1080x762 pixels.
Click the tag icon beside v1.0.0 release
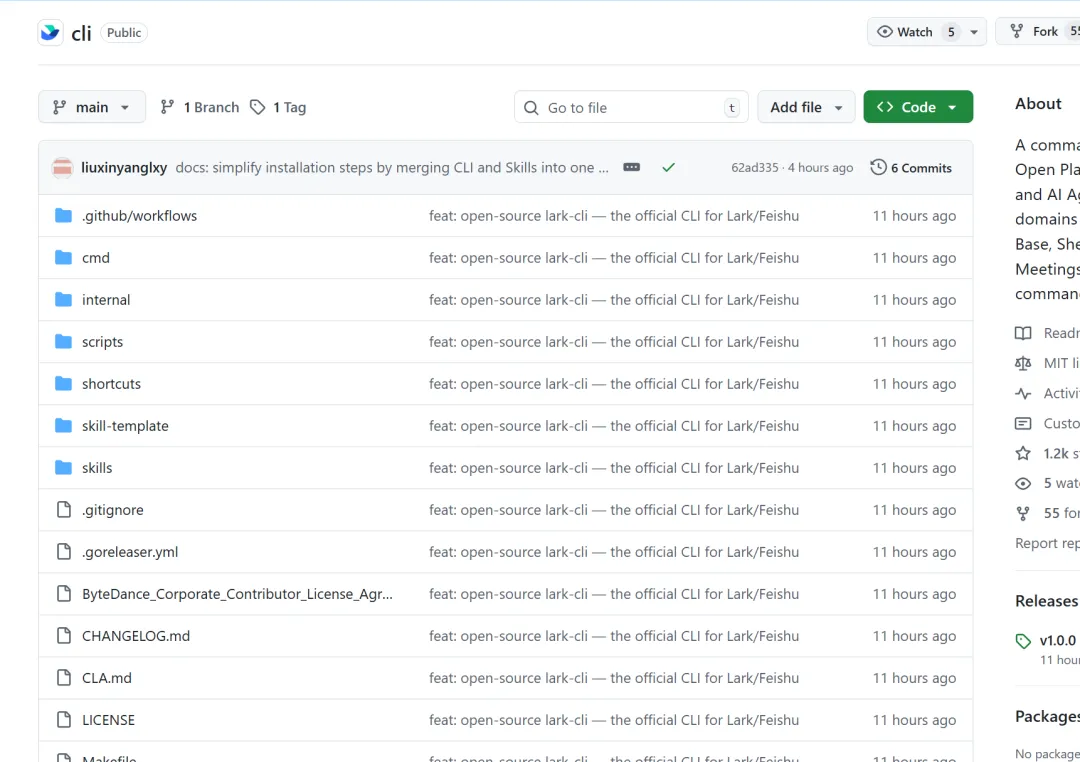click(1024, 641)
